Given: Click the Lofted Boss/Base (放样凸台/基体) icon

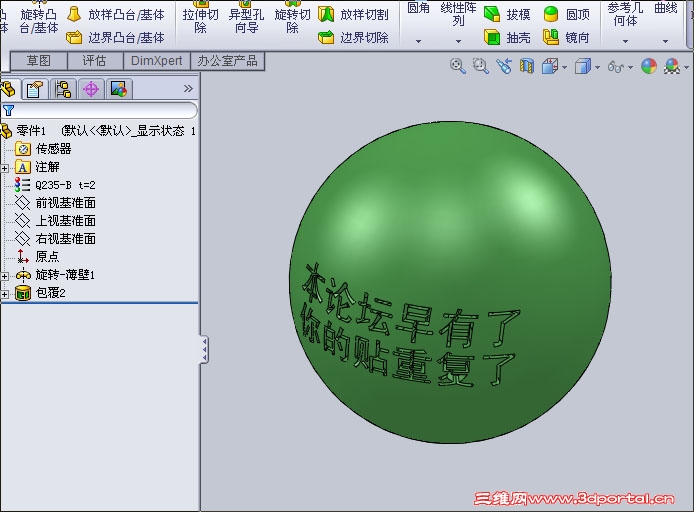Looking at the screenshot, I should coord(74,14).
